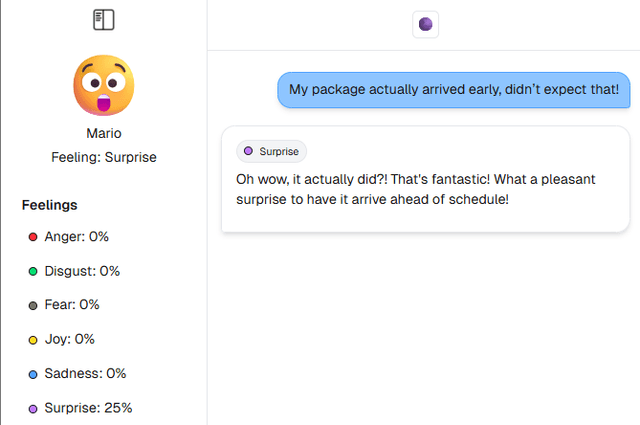Click the purple orb icon in header
This screenshot has width=640, height=425.
[426, 24]
